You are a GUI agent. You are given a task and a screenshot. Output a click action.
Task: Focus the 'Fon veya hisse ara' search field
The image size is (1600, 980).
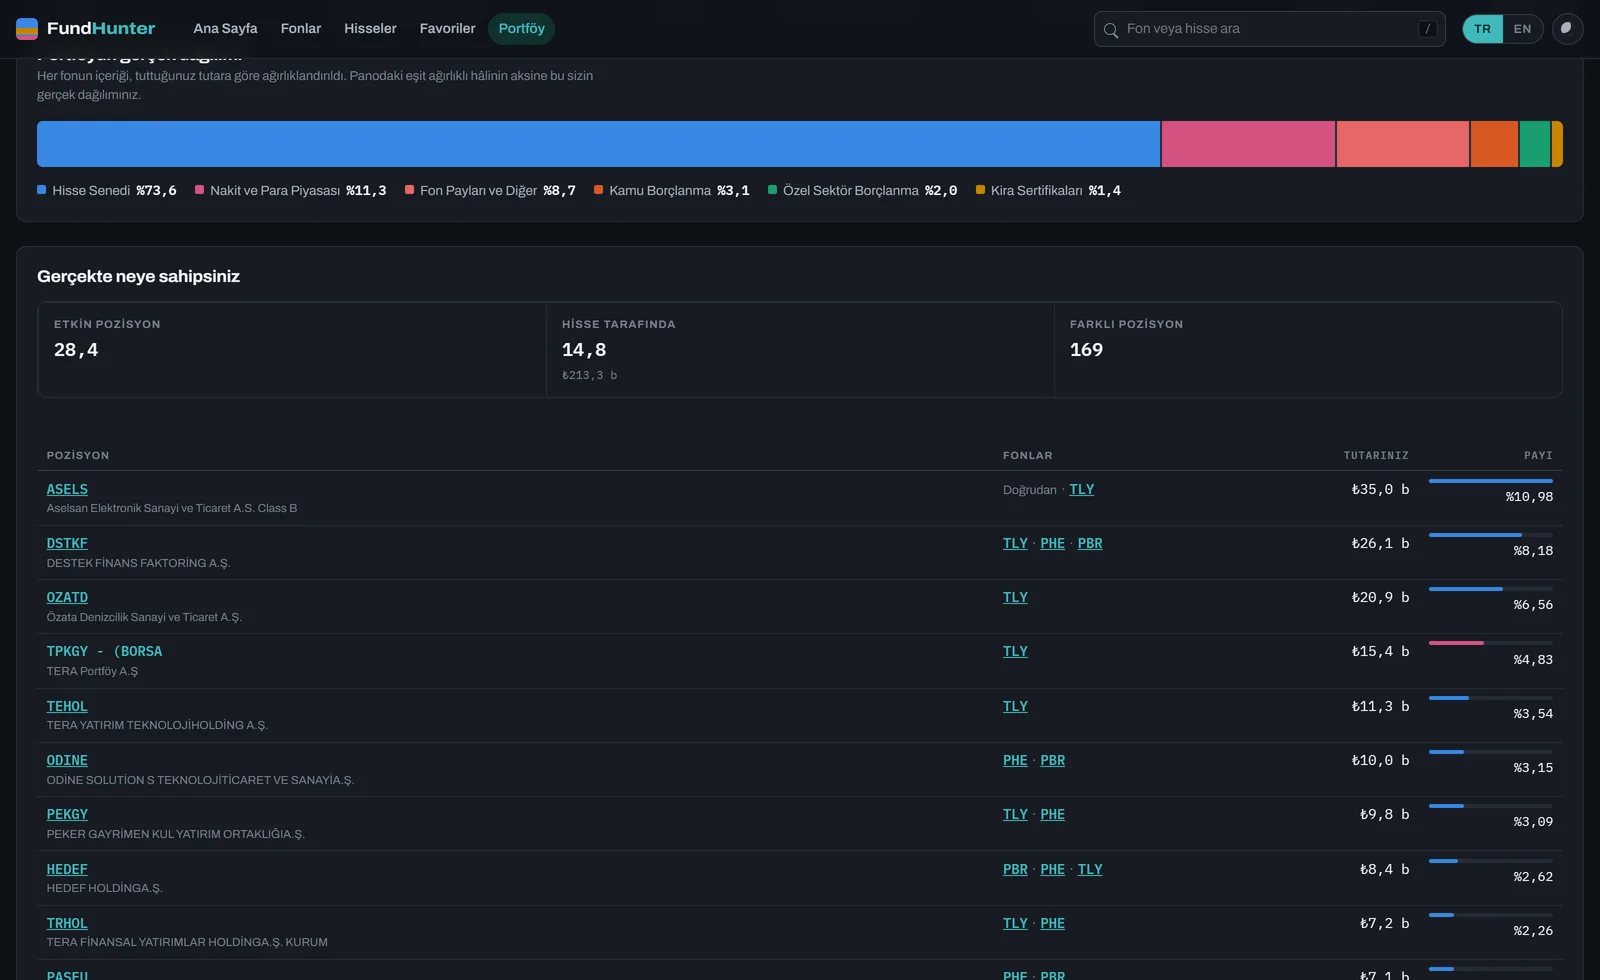[1270, 29]
